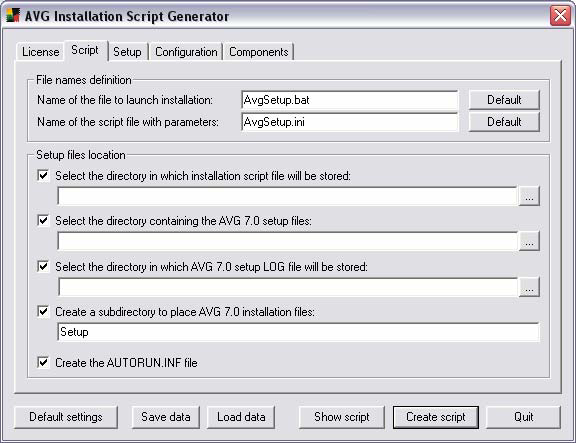The image size is (576, 443).
Task: Click the AvgSetup.bat file name field
Action: [x=350, y=100]
